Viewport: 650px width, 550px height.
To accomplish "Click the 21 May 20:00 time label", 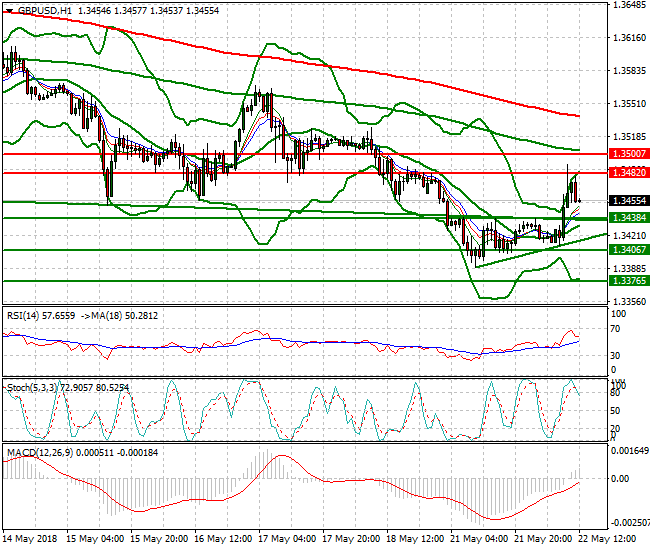I will (543, 539).
